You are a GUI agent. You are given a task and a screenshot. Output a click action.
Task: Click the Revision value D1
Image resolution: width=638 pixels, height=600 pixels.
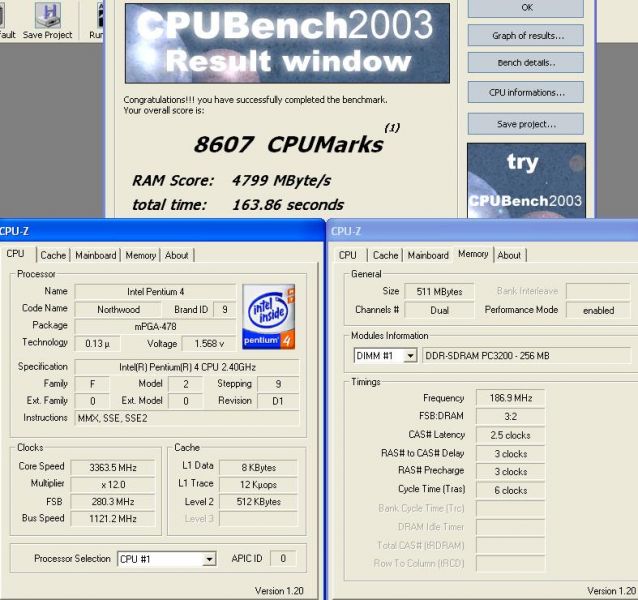point(278,401)
